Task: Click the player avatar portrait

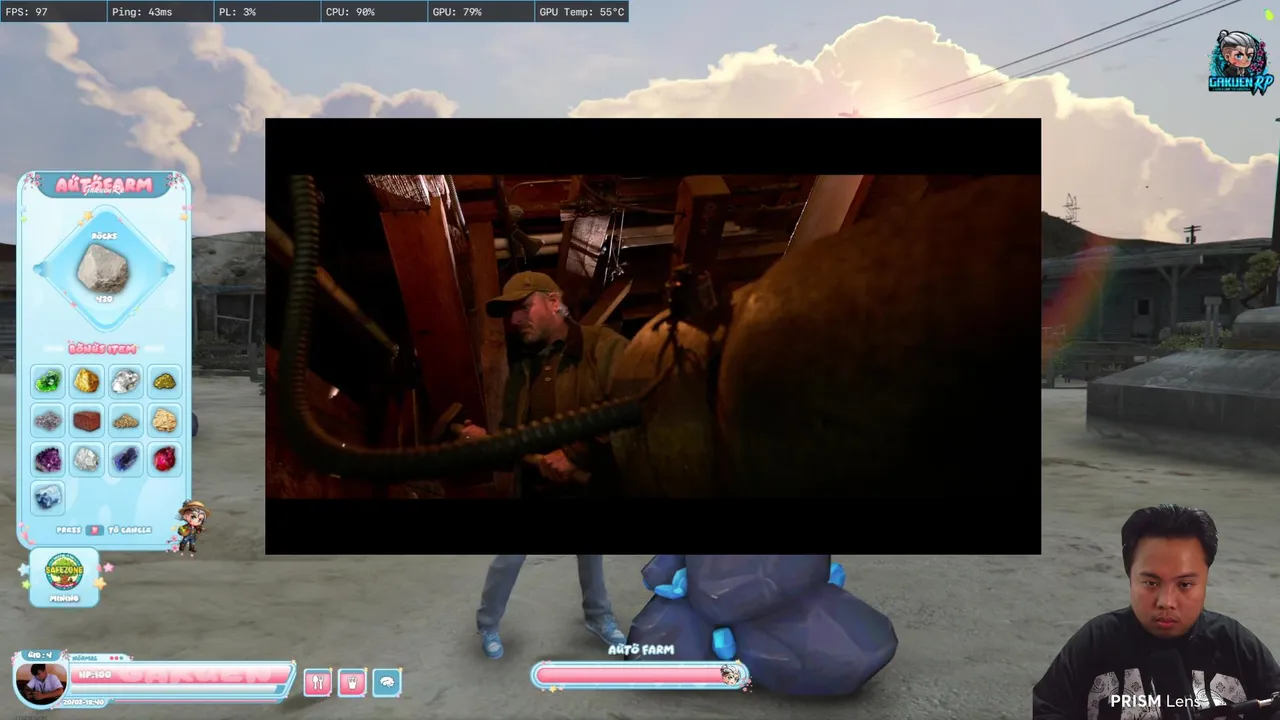Action: 40,682
